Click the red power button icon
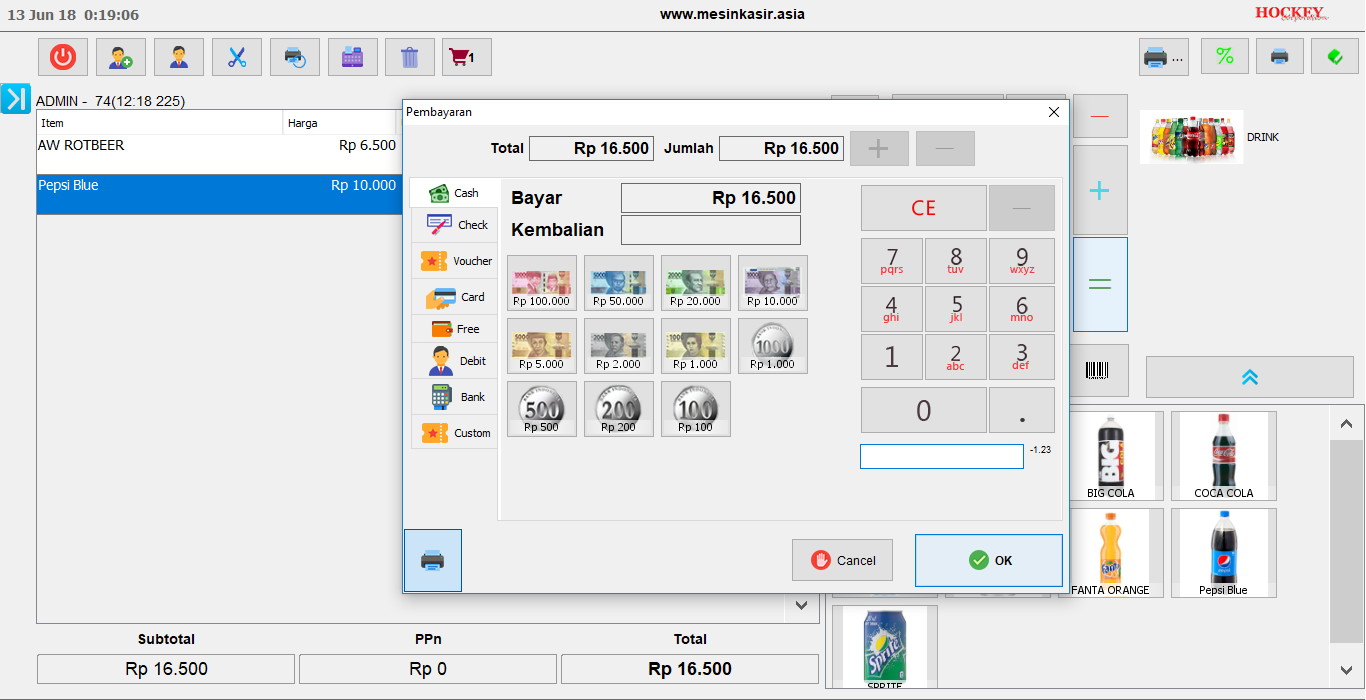The image size is (1366, 700). (x=63, y=57)
